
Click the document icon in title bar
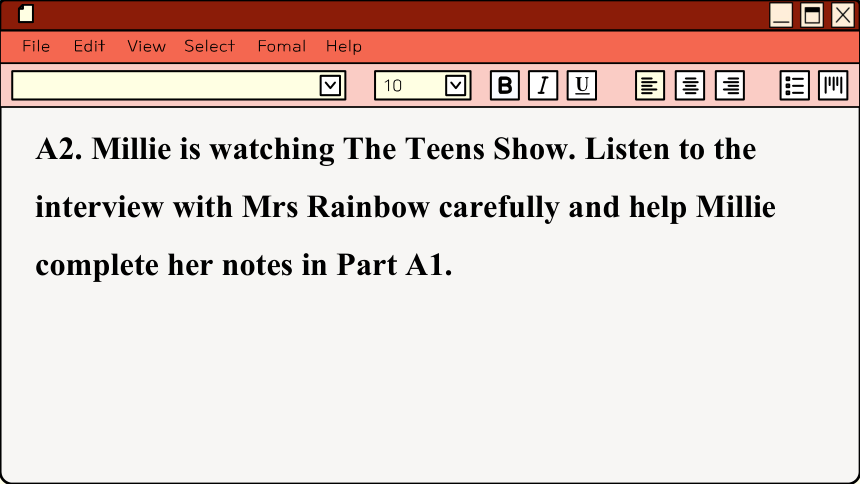coord(26,14)
